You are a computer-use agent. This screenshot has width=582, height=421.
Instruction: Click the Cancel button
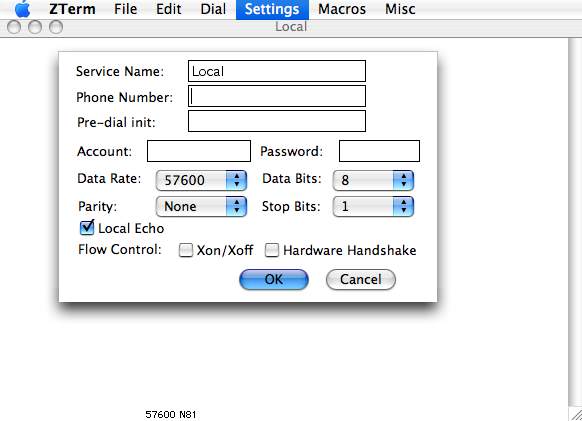pyautogui.click(x=361, y=280)
